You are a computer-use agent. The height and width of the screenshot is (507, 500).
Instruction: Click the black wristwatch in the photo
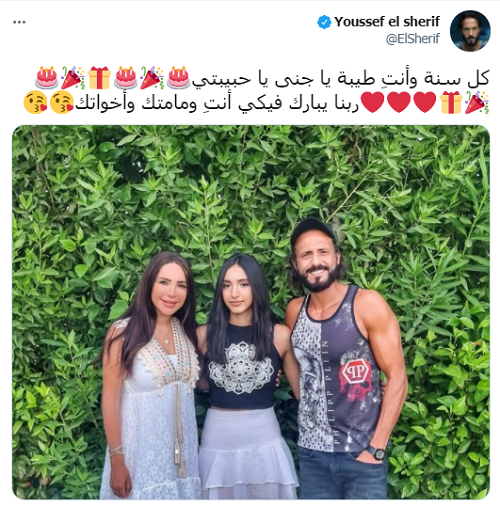[377, 453]
